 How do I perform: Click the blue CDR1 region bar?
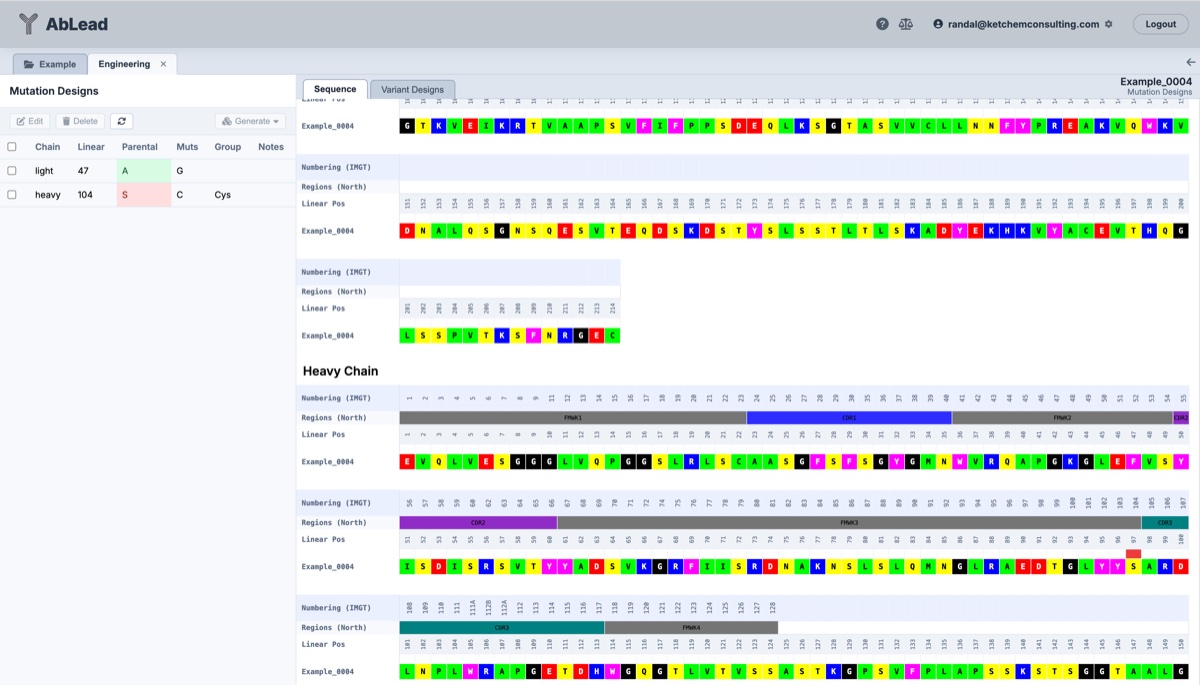pyautogui.click(x=848, y=418)
